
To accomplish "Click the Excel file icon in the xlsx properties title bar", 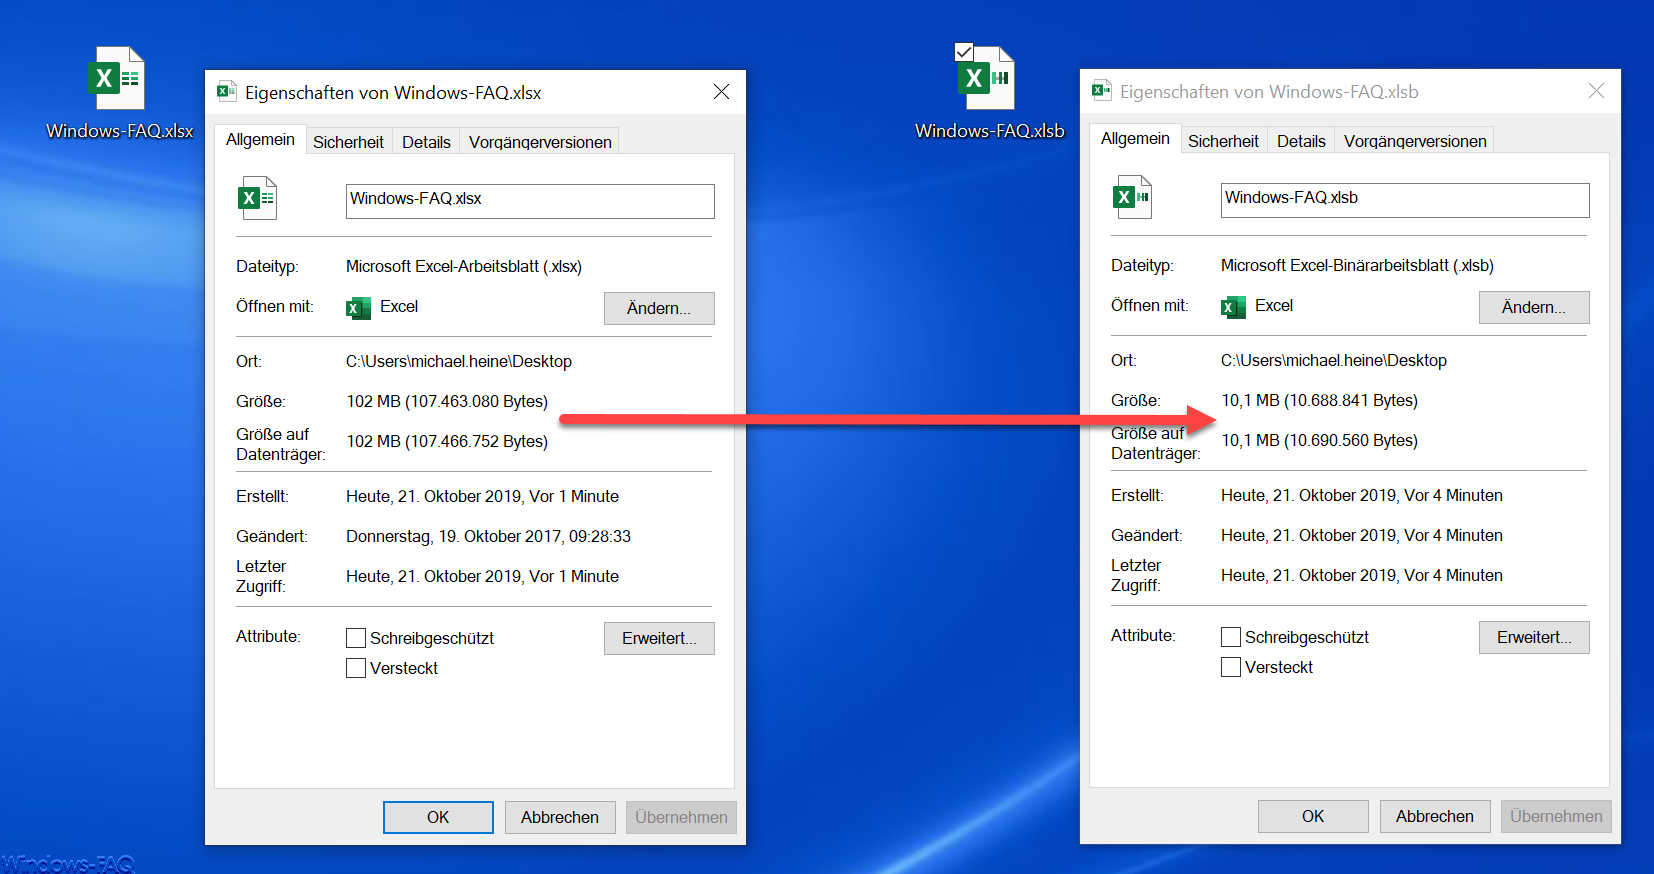I will 227,92.
